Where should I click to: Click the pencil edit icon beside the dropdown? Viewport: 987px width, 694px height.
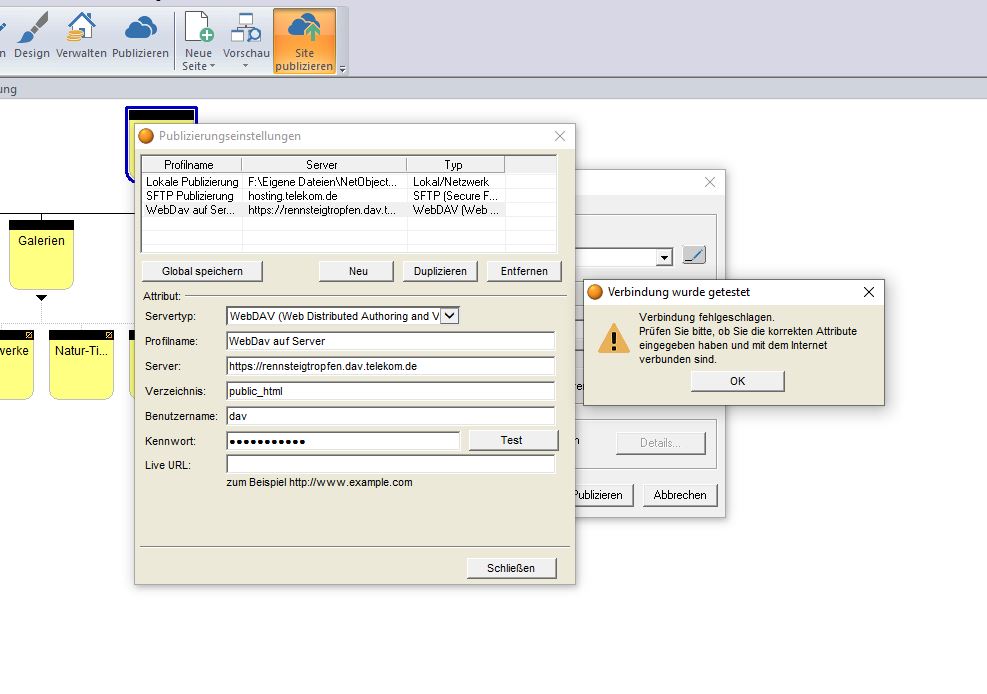694,256
